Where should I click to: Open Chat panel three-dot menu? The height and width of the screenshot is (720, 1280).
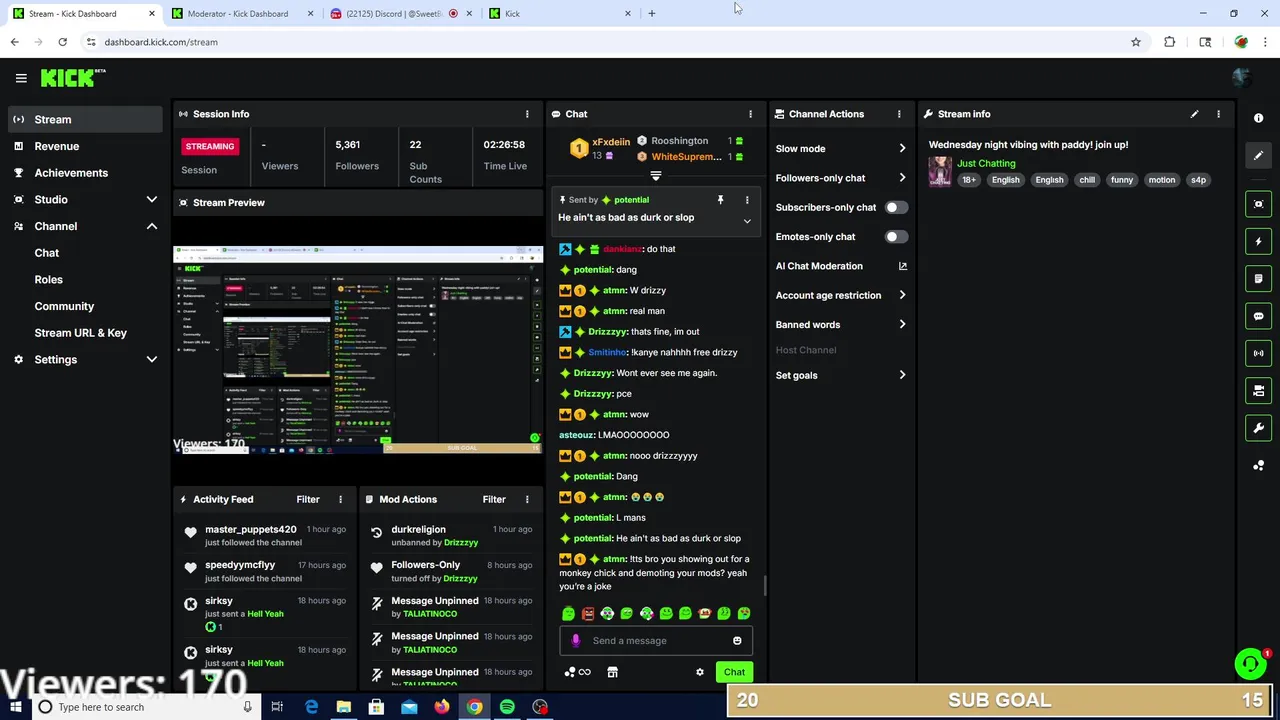pyautogui.click(x=750, y=114)
